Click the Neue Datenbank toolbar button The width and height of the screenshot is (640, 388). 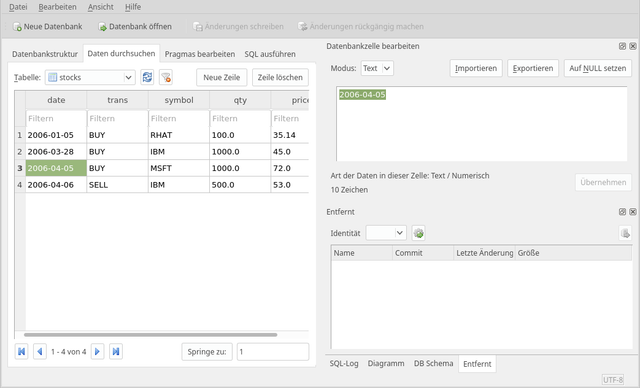click(x=48, y=27)
